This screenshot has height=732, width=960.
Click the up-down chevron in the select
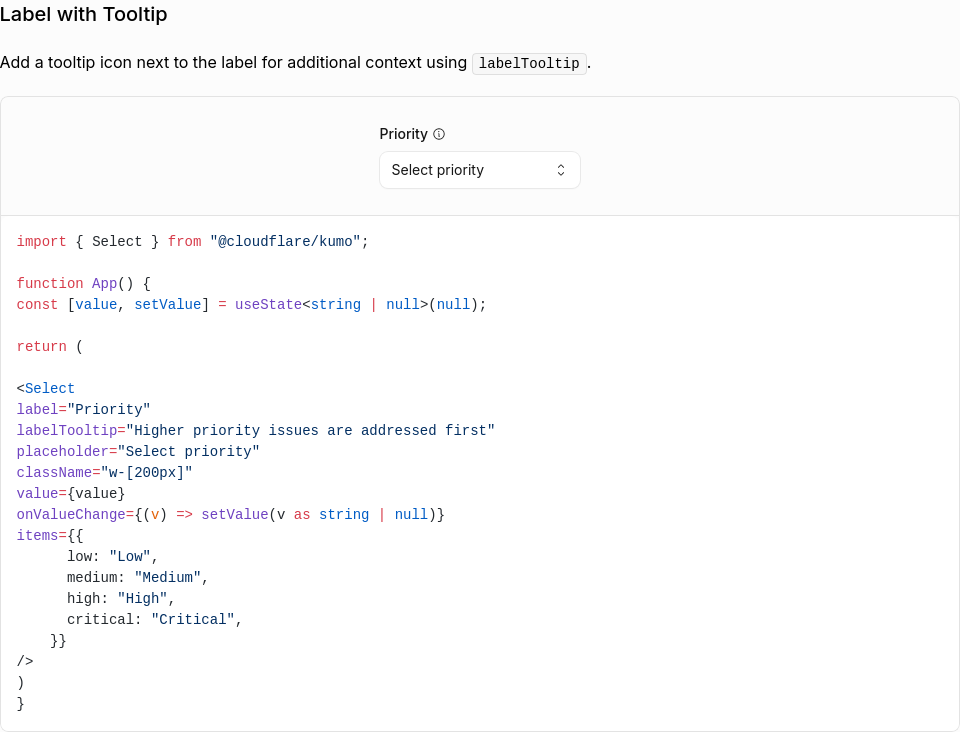[x=561, y=170]
